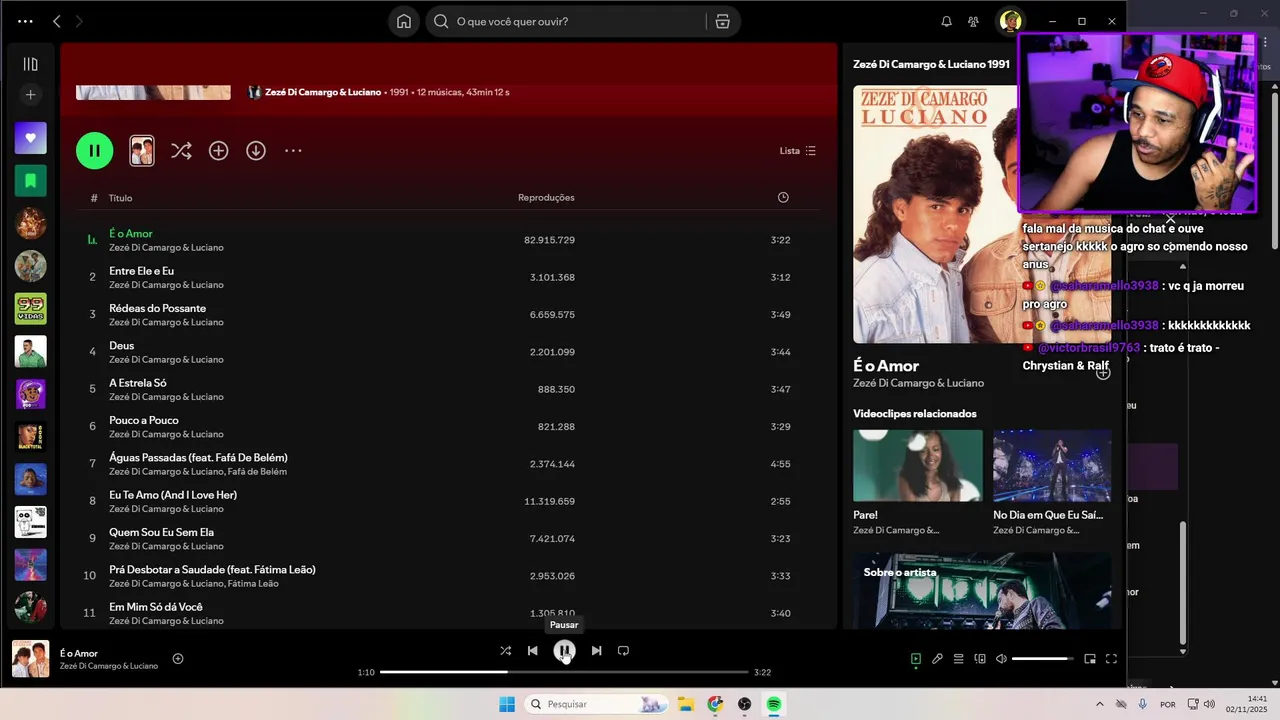Skip to previous track
The image size is (1280, 720).
(532, 651)
